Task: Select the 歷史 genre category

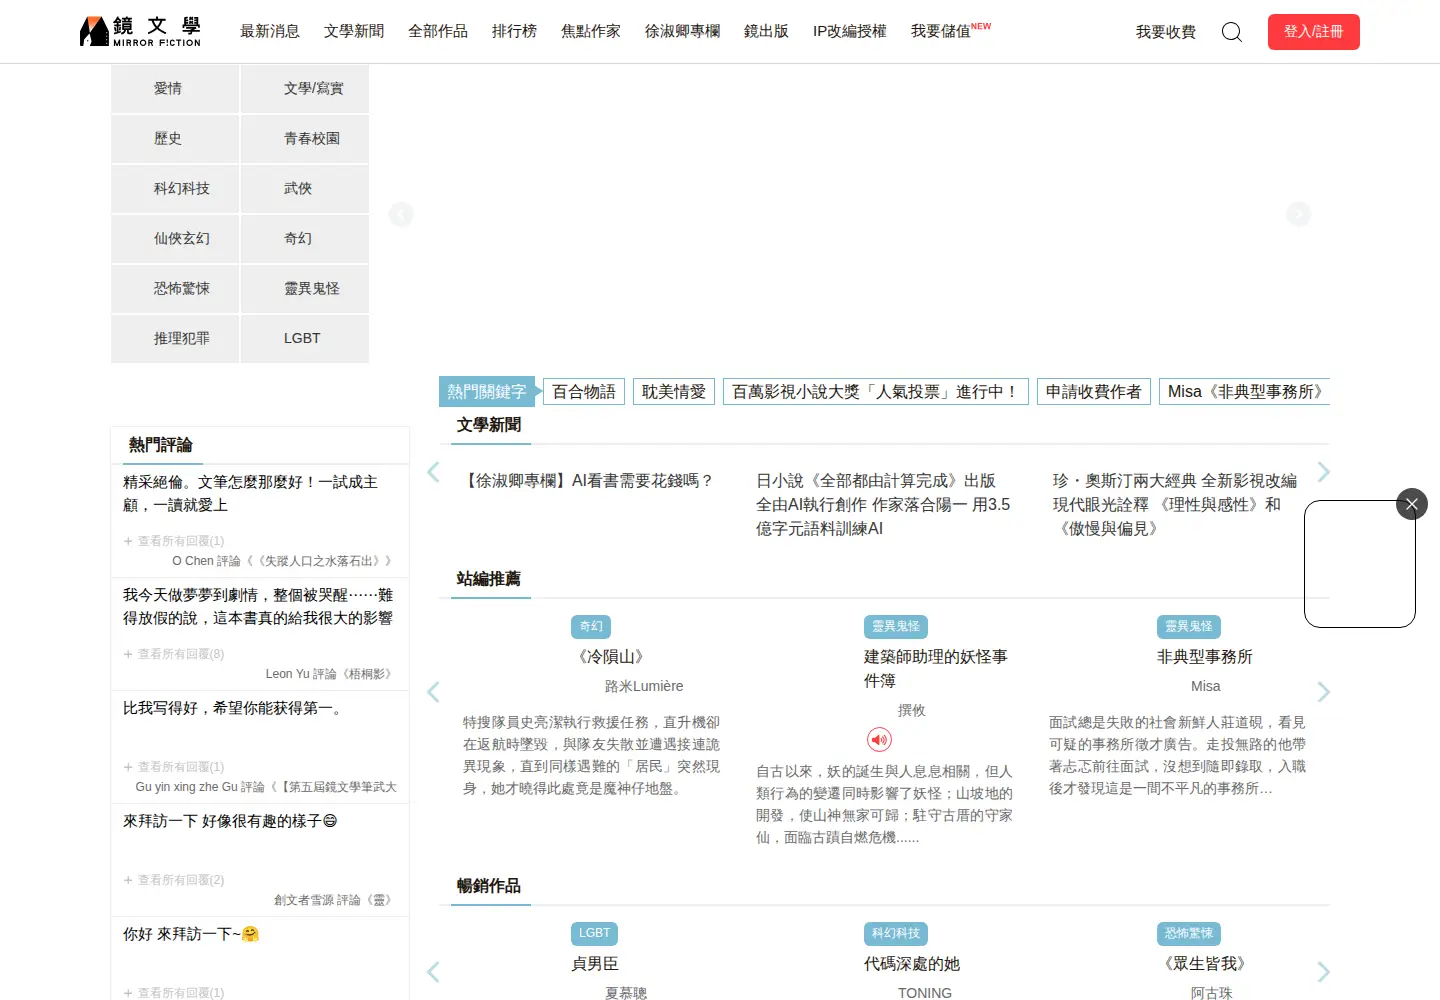Action: tap(175, 138)
